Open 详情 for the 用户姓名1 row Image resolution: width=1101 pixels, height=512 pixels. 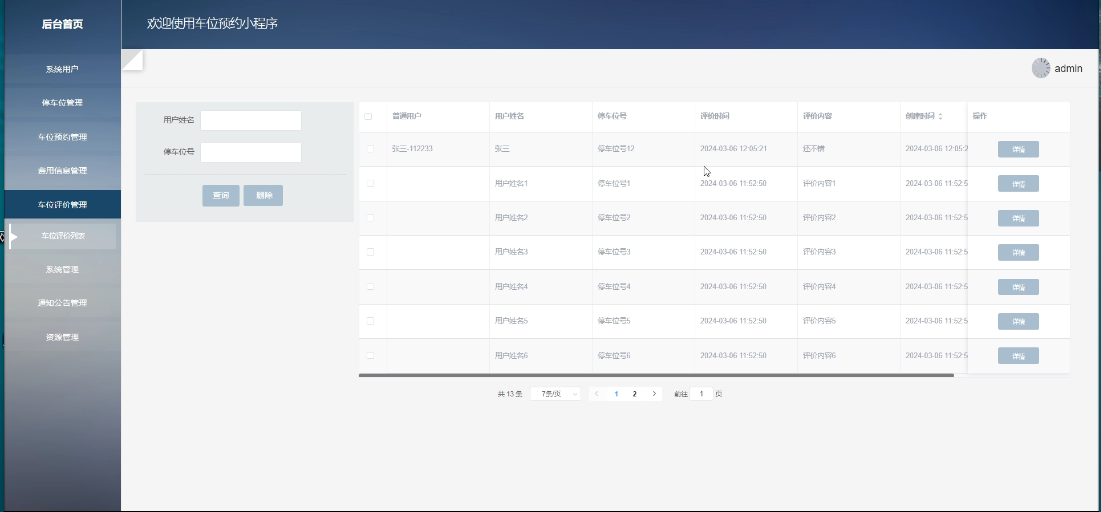point(1018,183)
